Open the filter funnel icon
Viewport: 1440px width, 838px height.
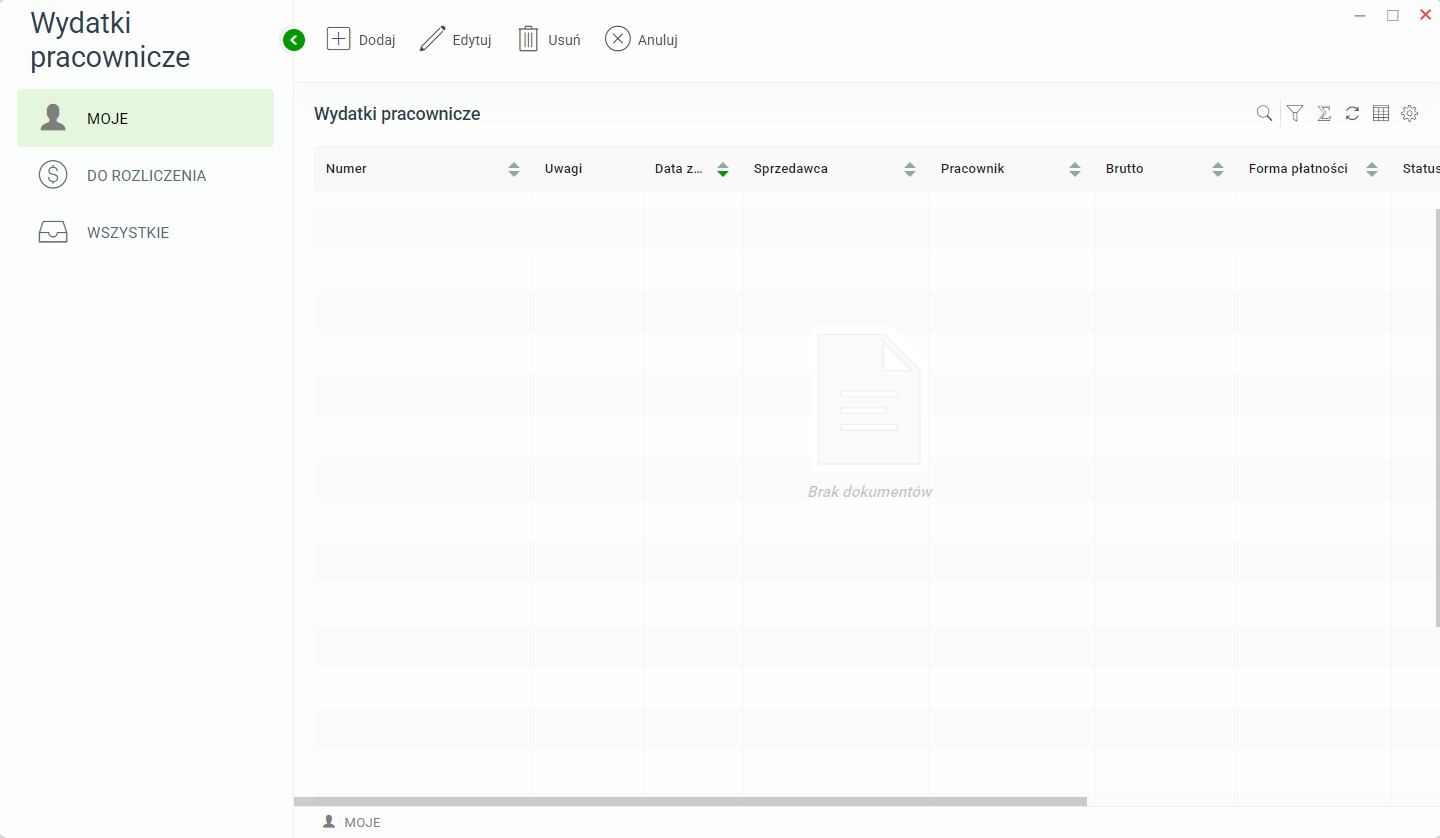(1295, 114)
